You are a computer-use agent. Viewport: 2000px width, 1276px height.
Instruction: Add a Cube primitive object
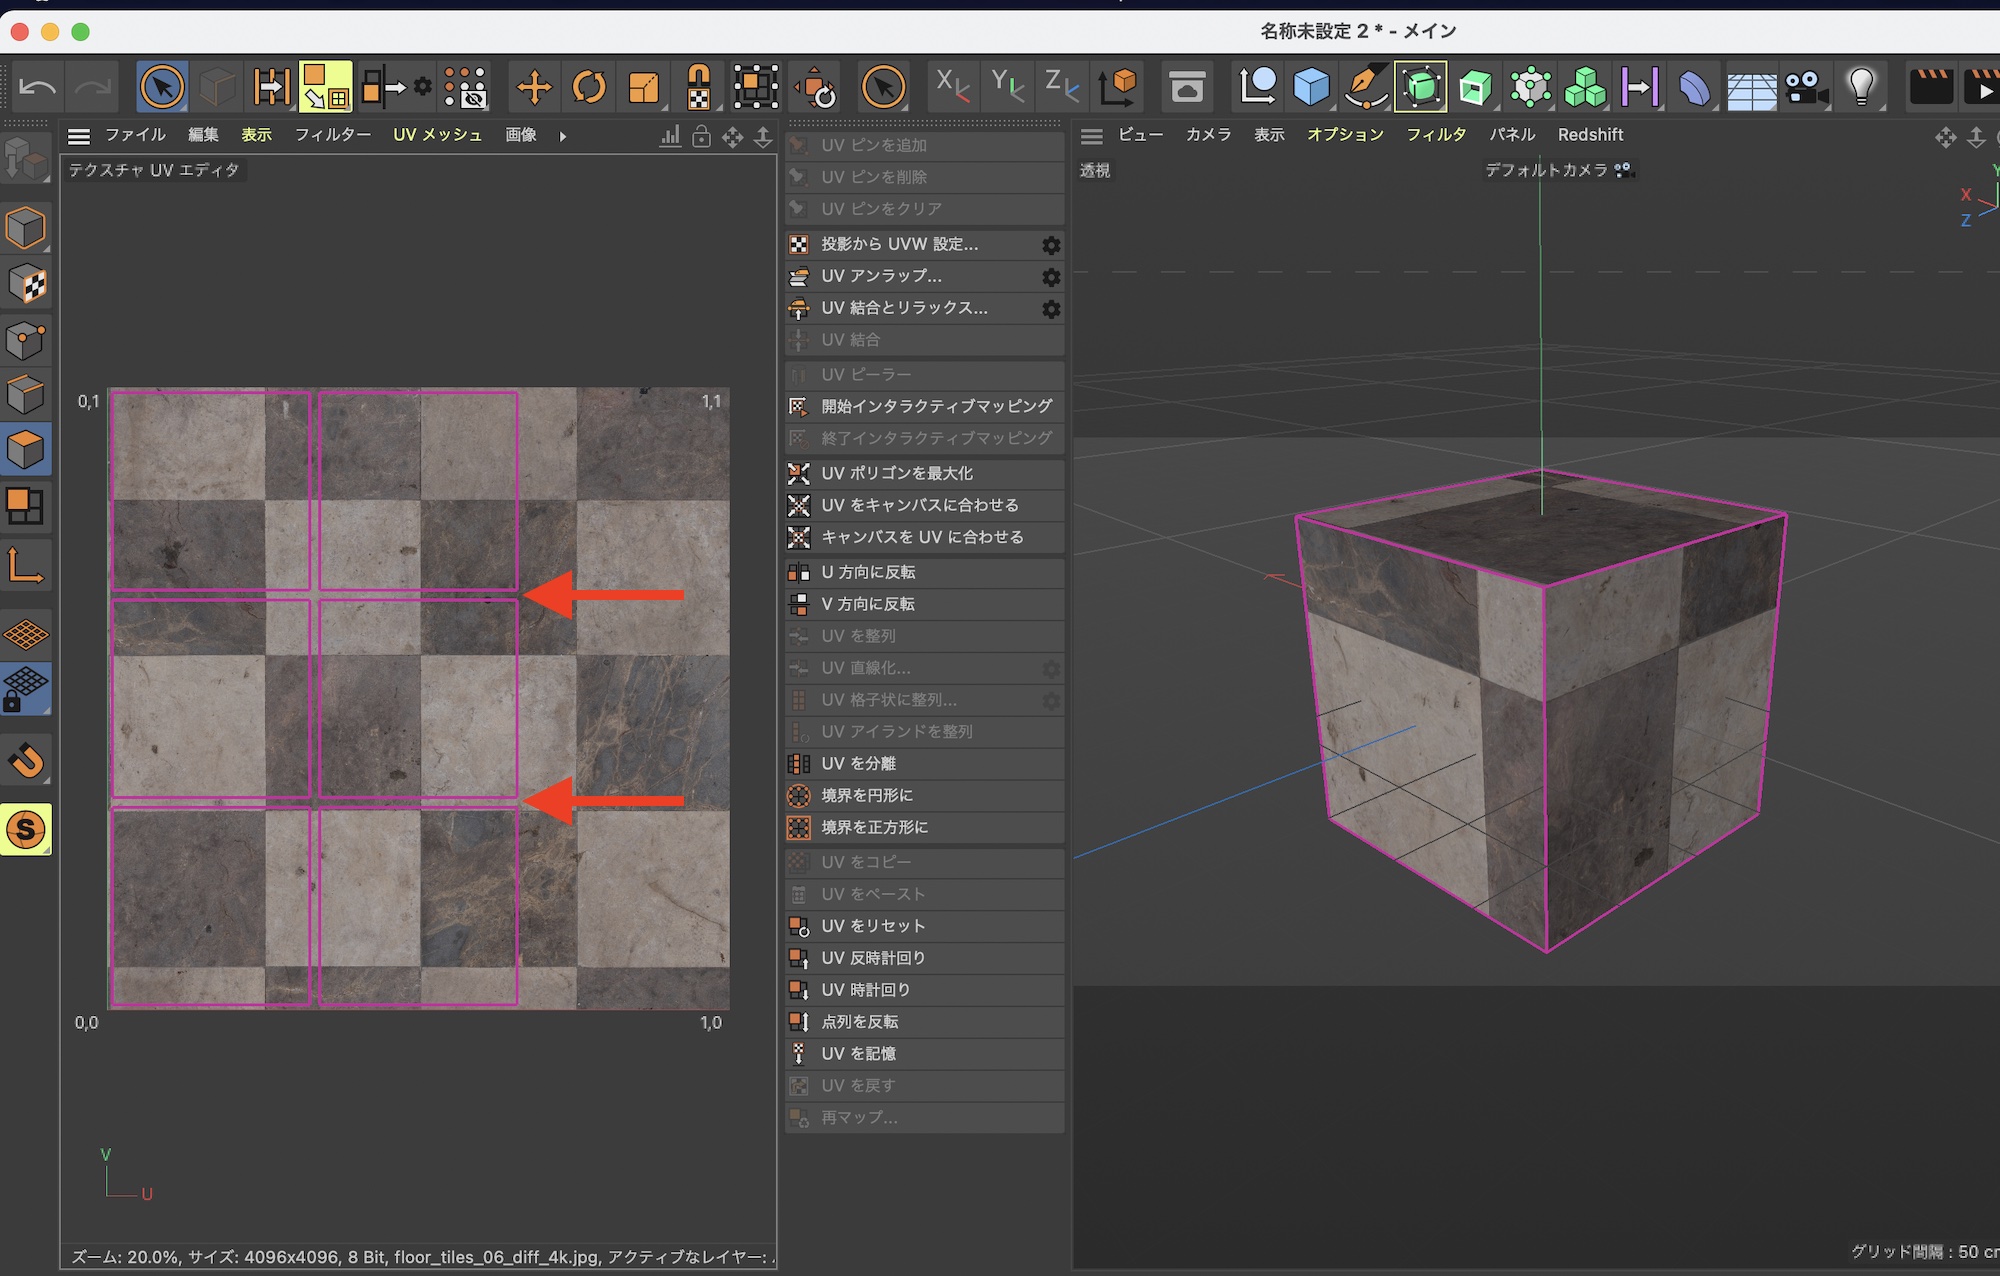(x=1311, y=88)
